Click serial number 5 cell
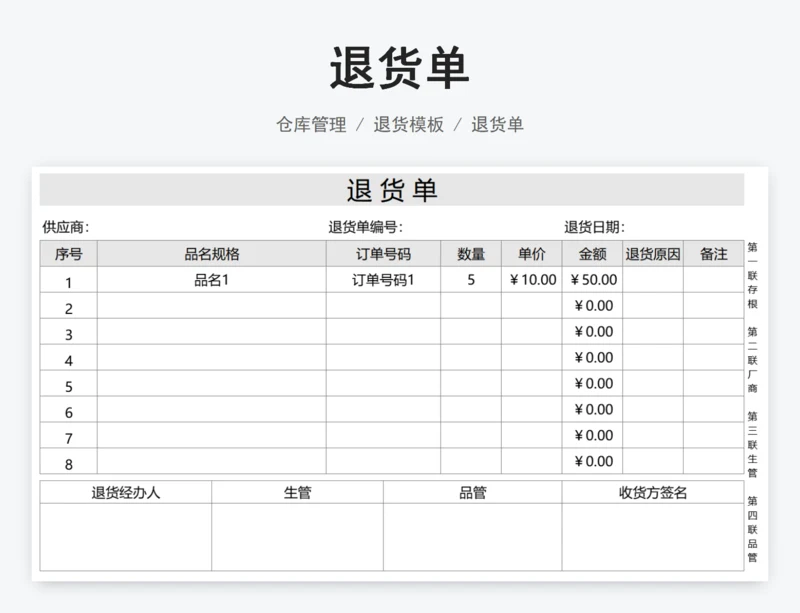 coord(68,383)
